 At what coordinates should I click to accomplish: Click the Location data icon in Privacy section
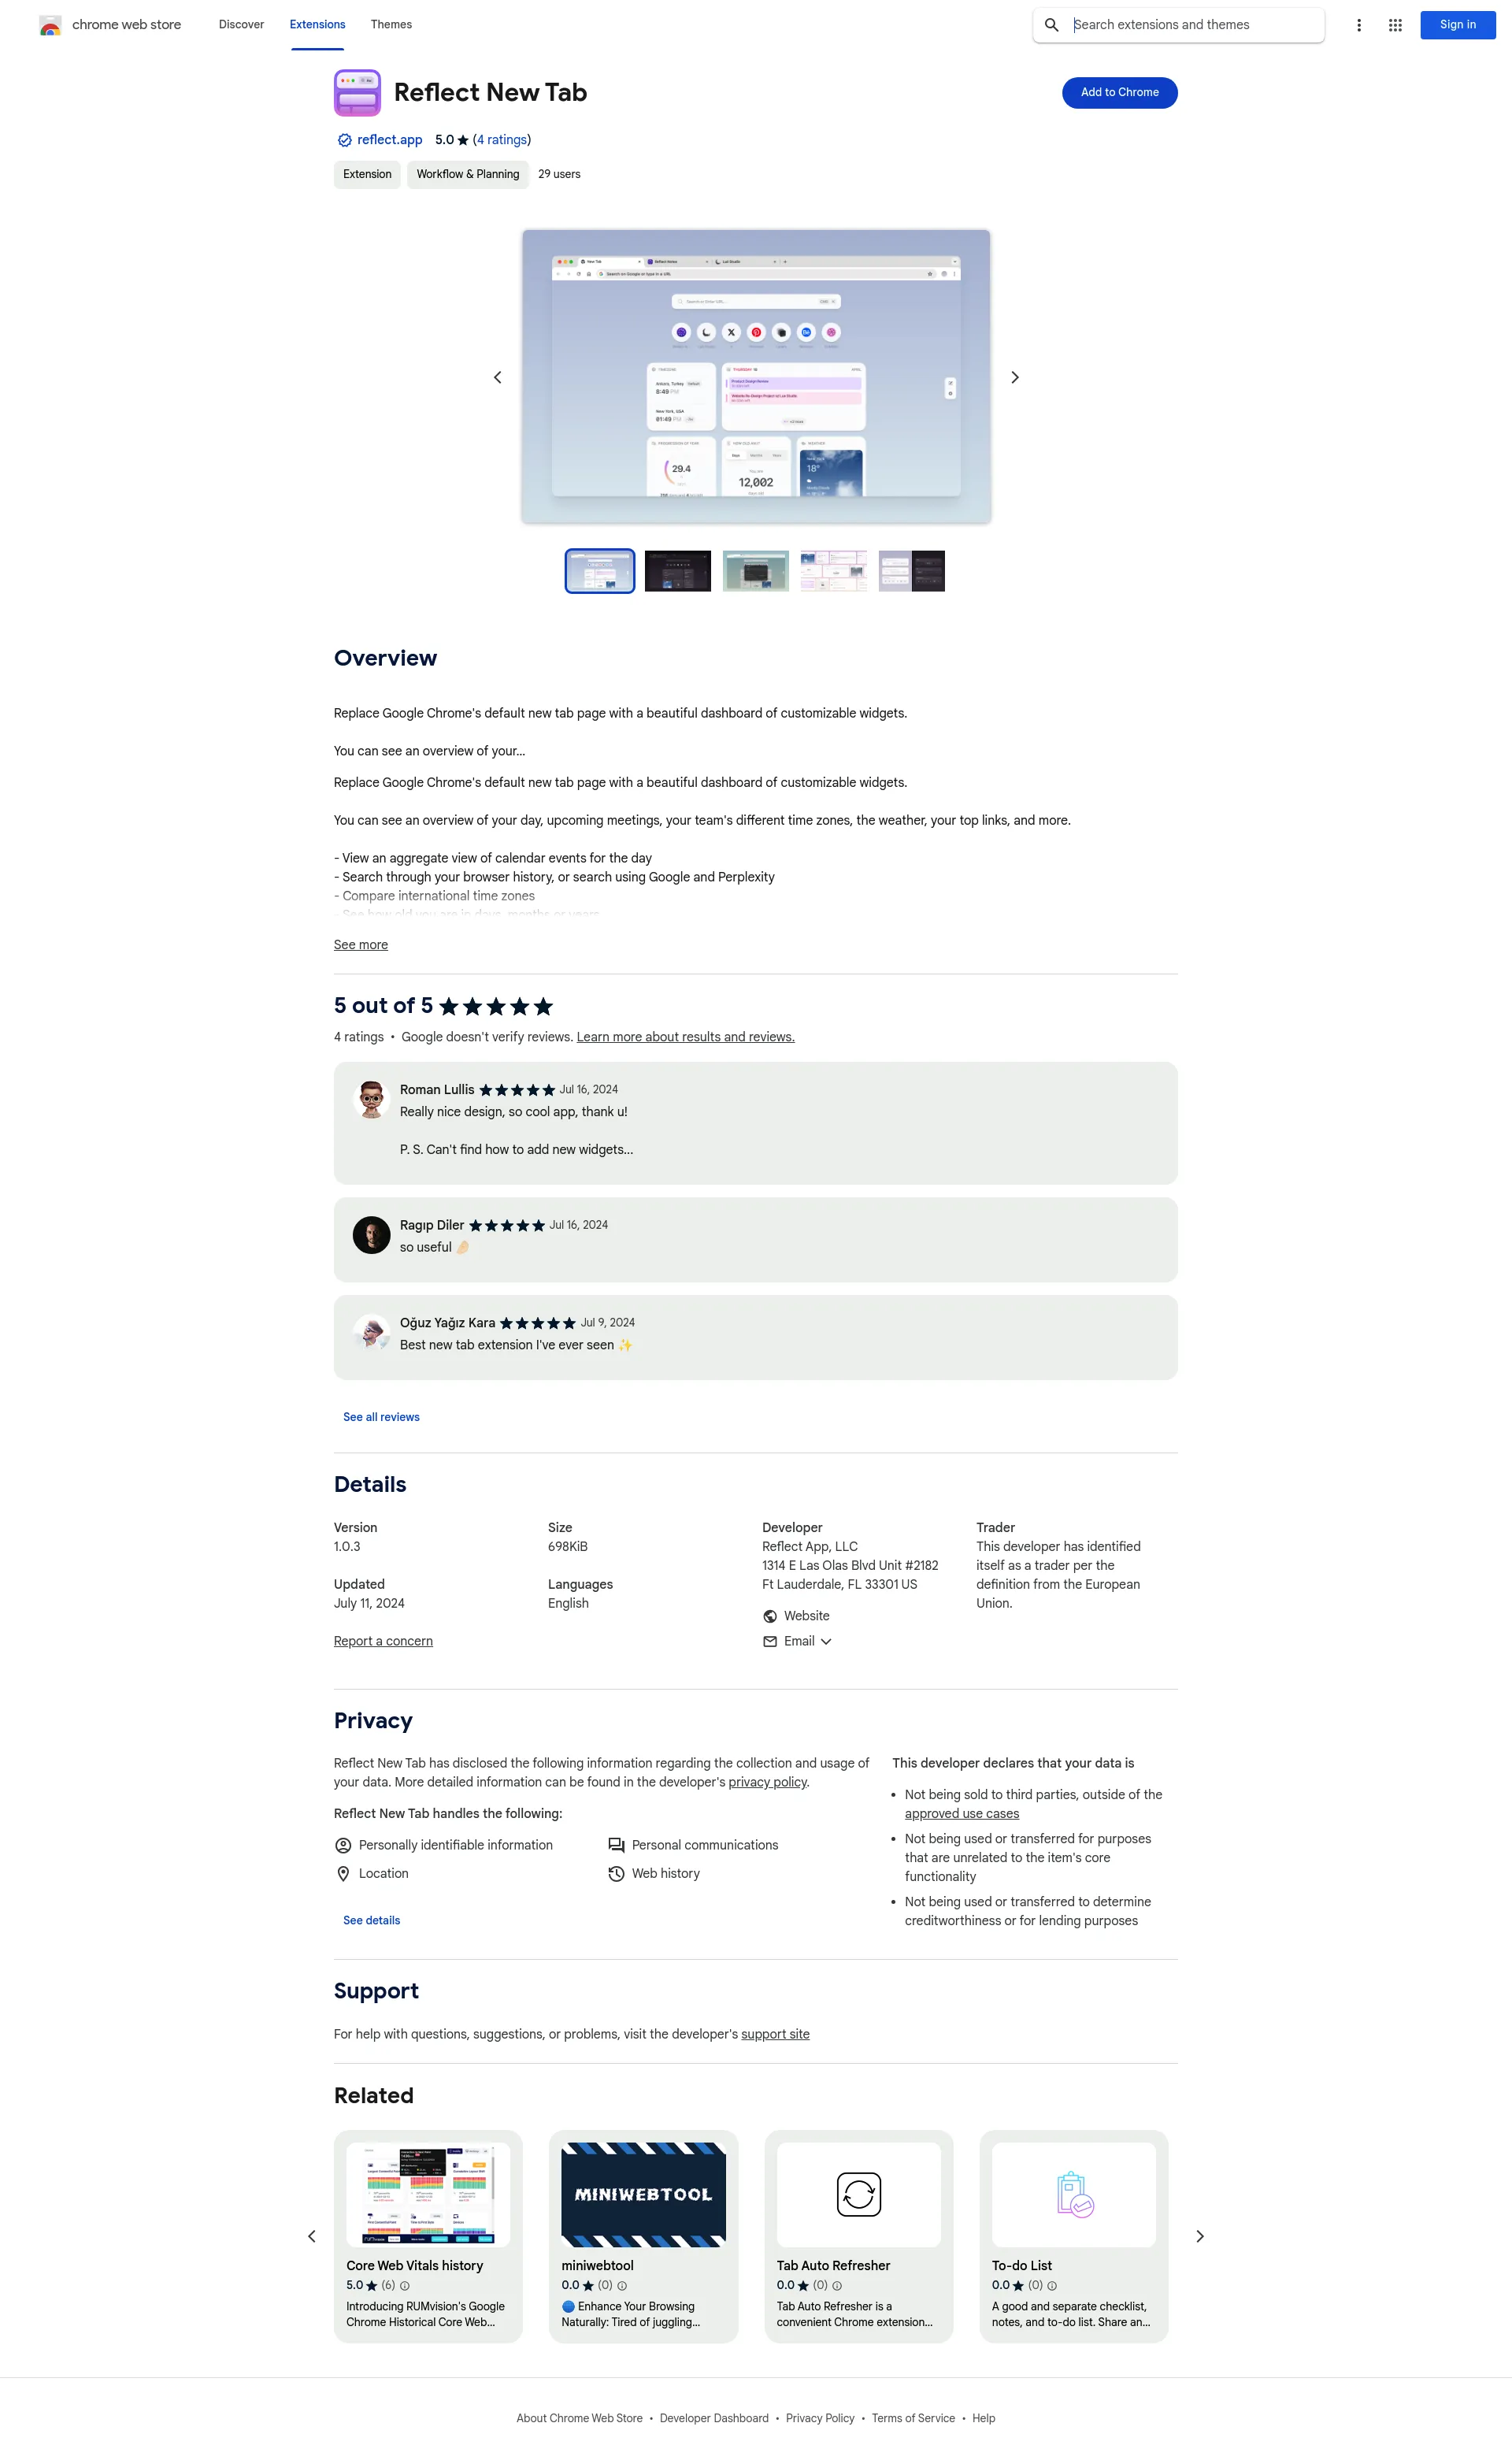coord(343,1873)
